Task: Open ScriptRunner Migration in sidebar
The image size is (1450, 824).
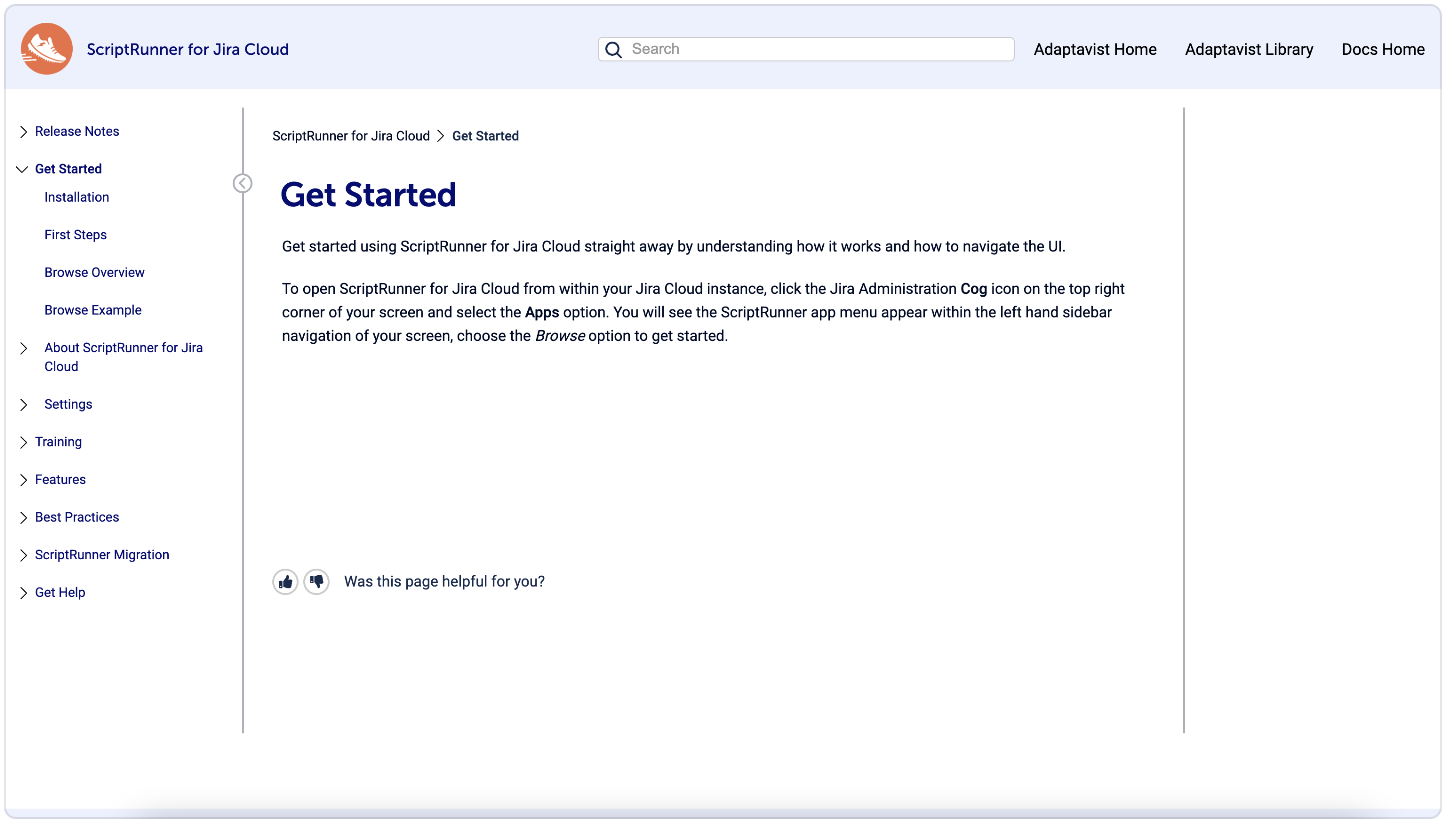Action: (x=102, y=555)
